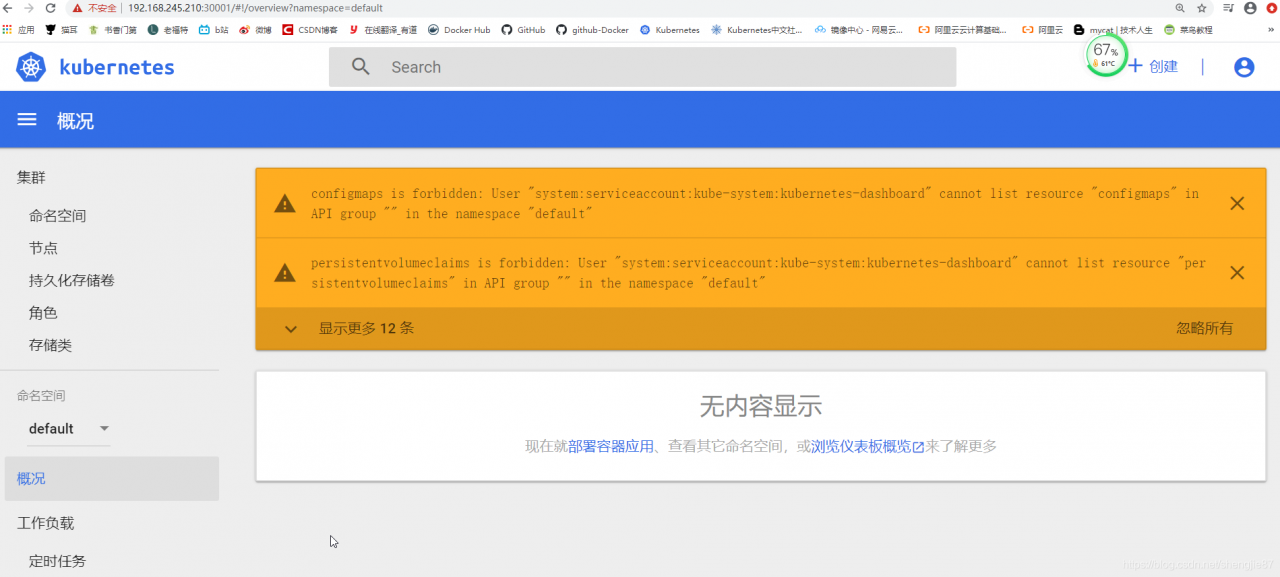Open the hamburger navigation menu
Viewport: 1280px width, 577px height.
(26, 119)
